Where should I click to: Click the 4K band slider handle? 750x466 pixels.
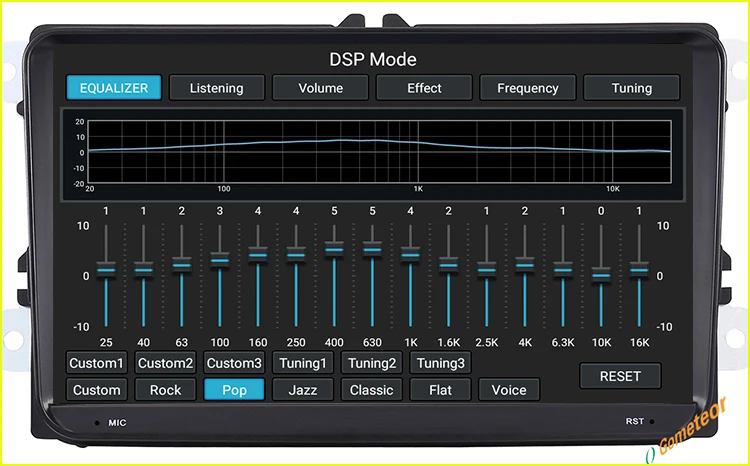coord(525,266)
